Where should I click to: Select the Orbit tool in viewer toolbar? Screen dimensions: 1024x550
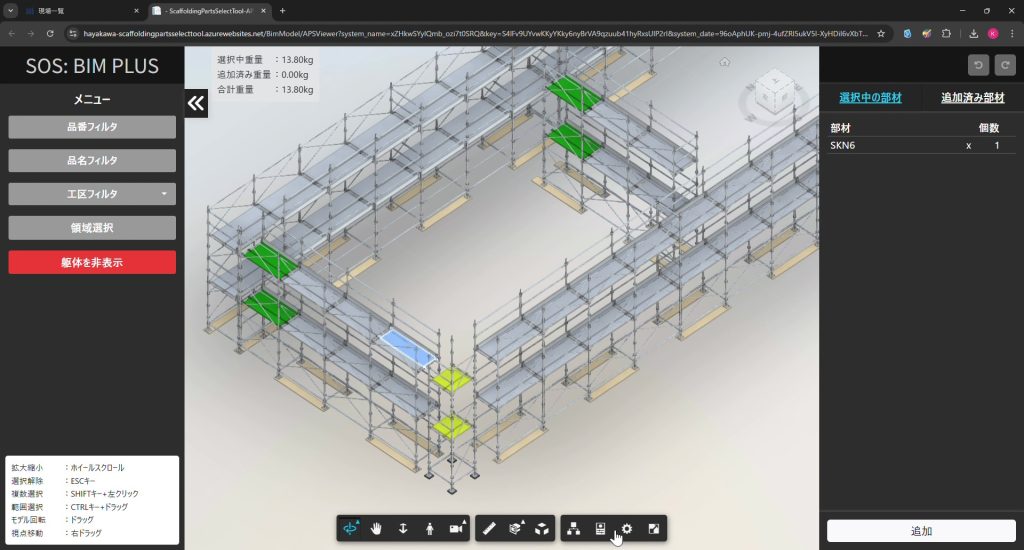coord(351,528)
